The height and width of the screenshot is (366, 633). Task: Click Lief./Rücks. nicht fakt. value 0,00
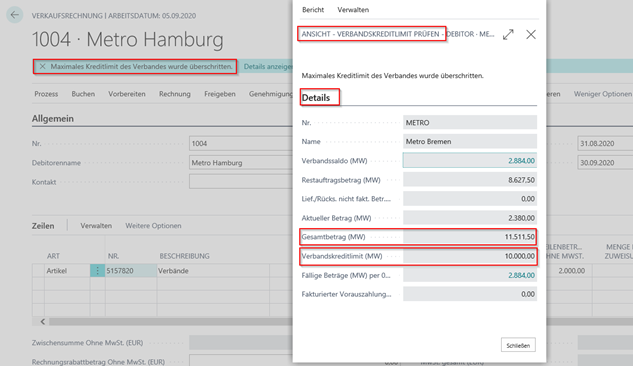[x=470, y=199]
